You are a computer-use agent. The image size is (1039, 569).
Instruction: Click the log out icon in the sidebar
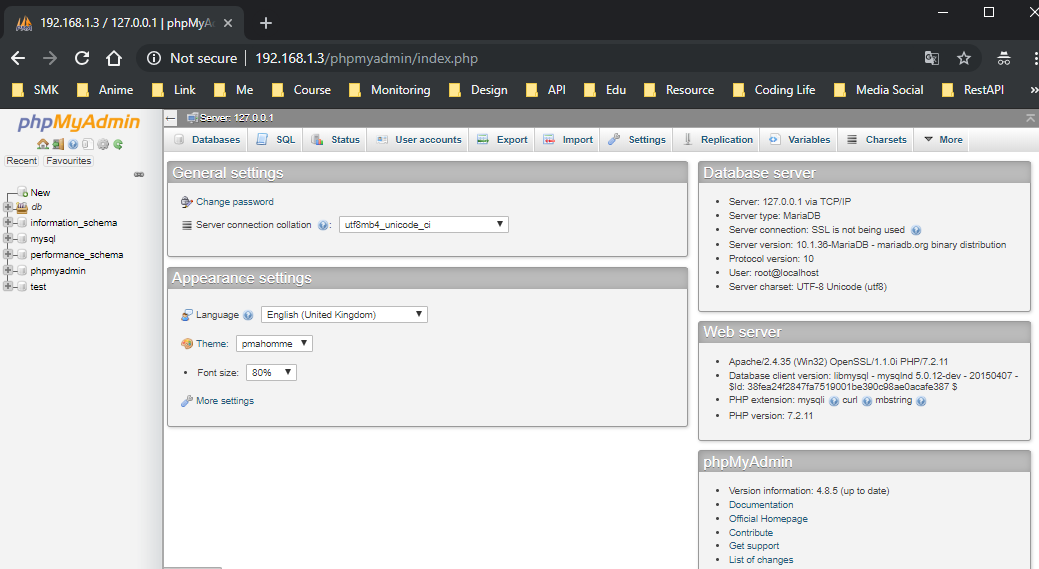point(58,144)
